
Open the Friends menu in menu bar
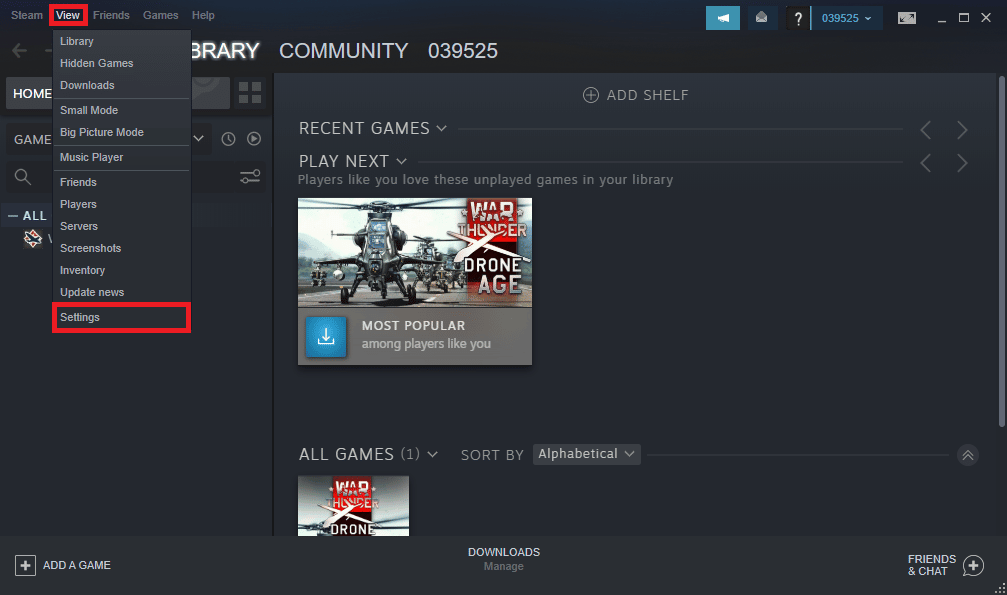pyautogui.click(x=111, y=15)
